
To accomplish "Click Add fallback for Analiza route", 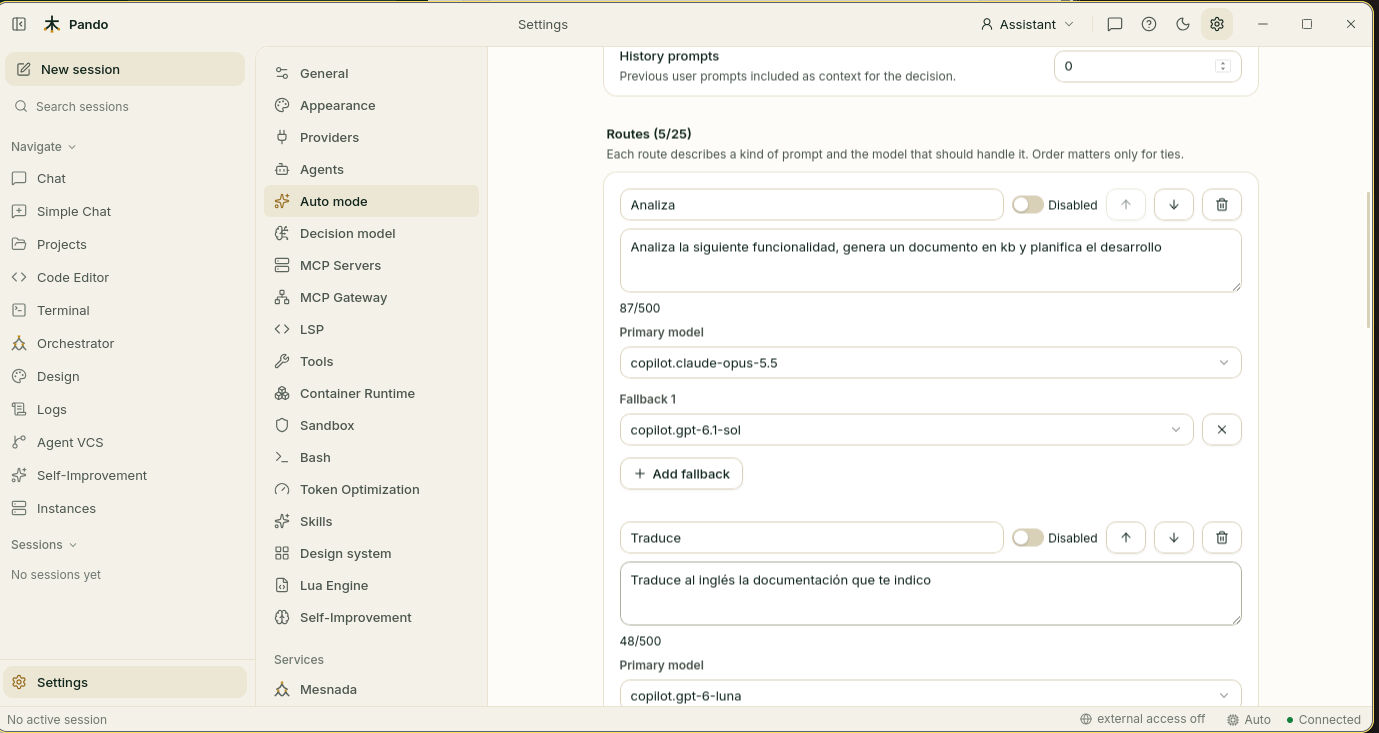I will 681,474.
